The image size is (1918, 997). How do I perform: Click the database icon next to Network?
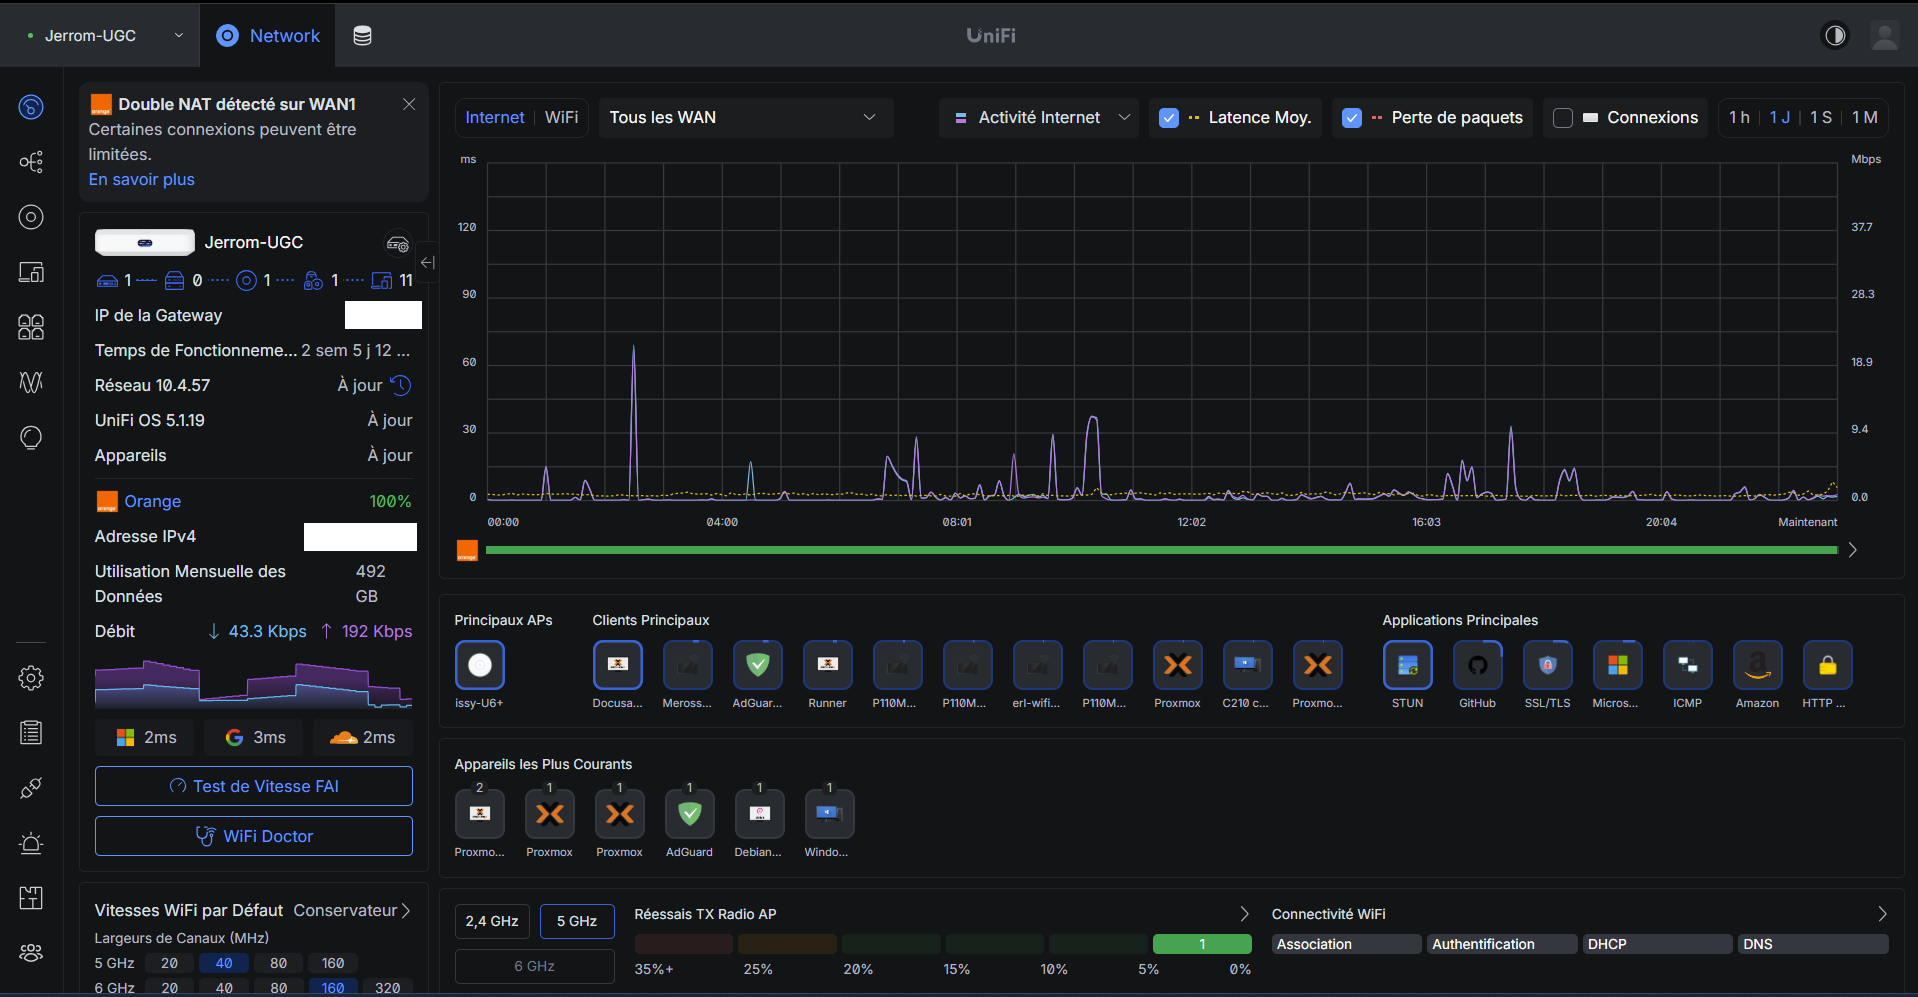tap(362, 36)
